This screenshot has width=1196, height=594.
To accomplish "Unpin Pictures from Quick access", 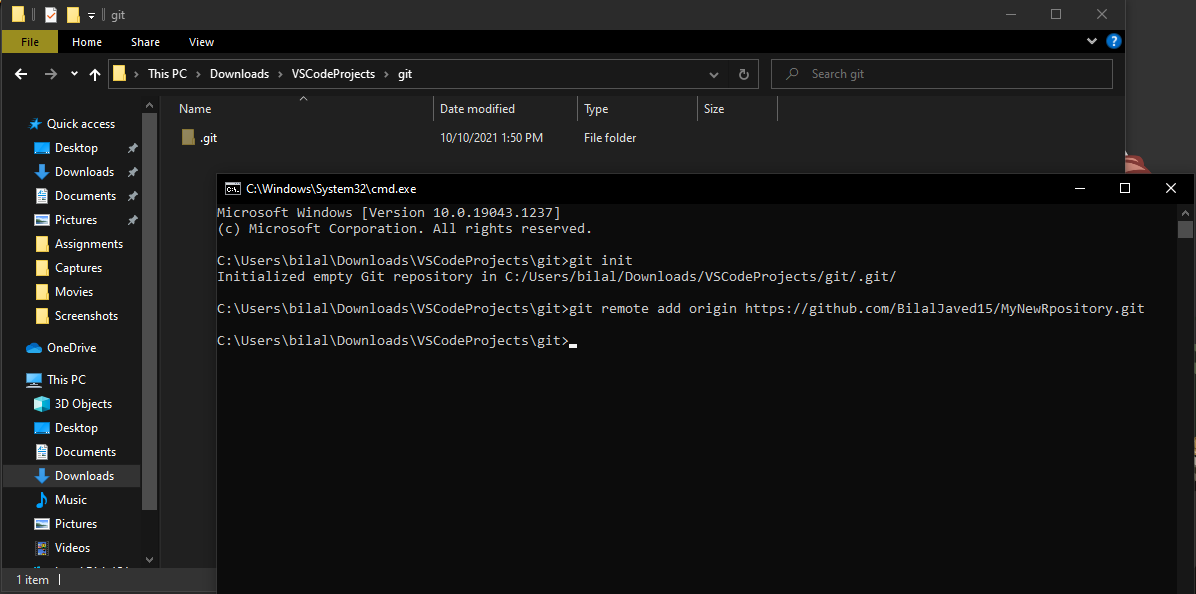I will pyautogui.click(x=131, y=219).
